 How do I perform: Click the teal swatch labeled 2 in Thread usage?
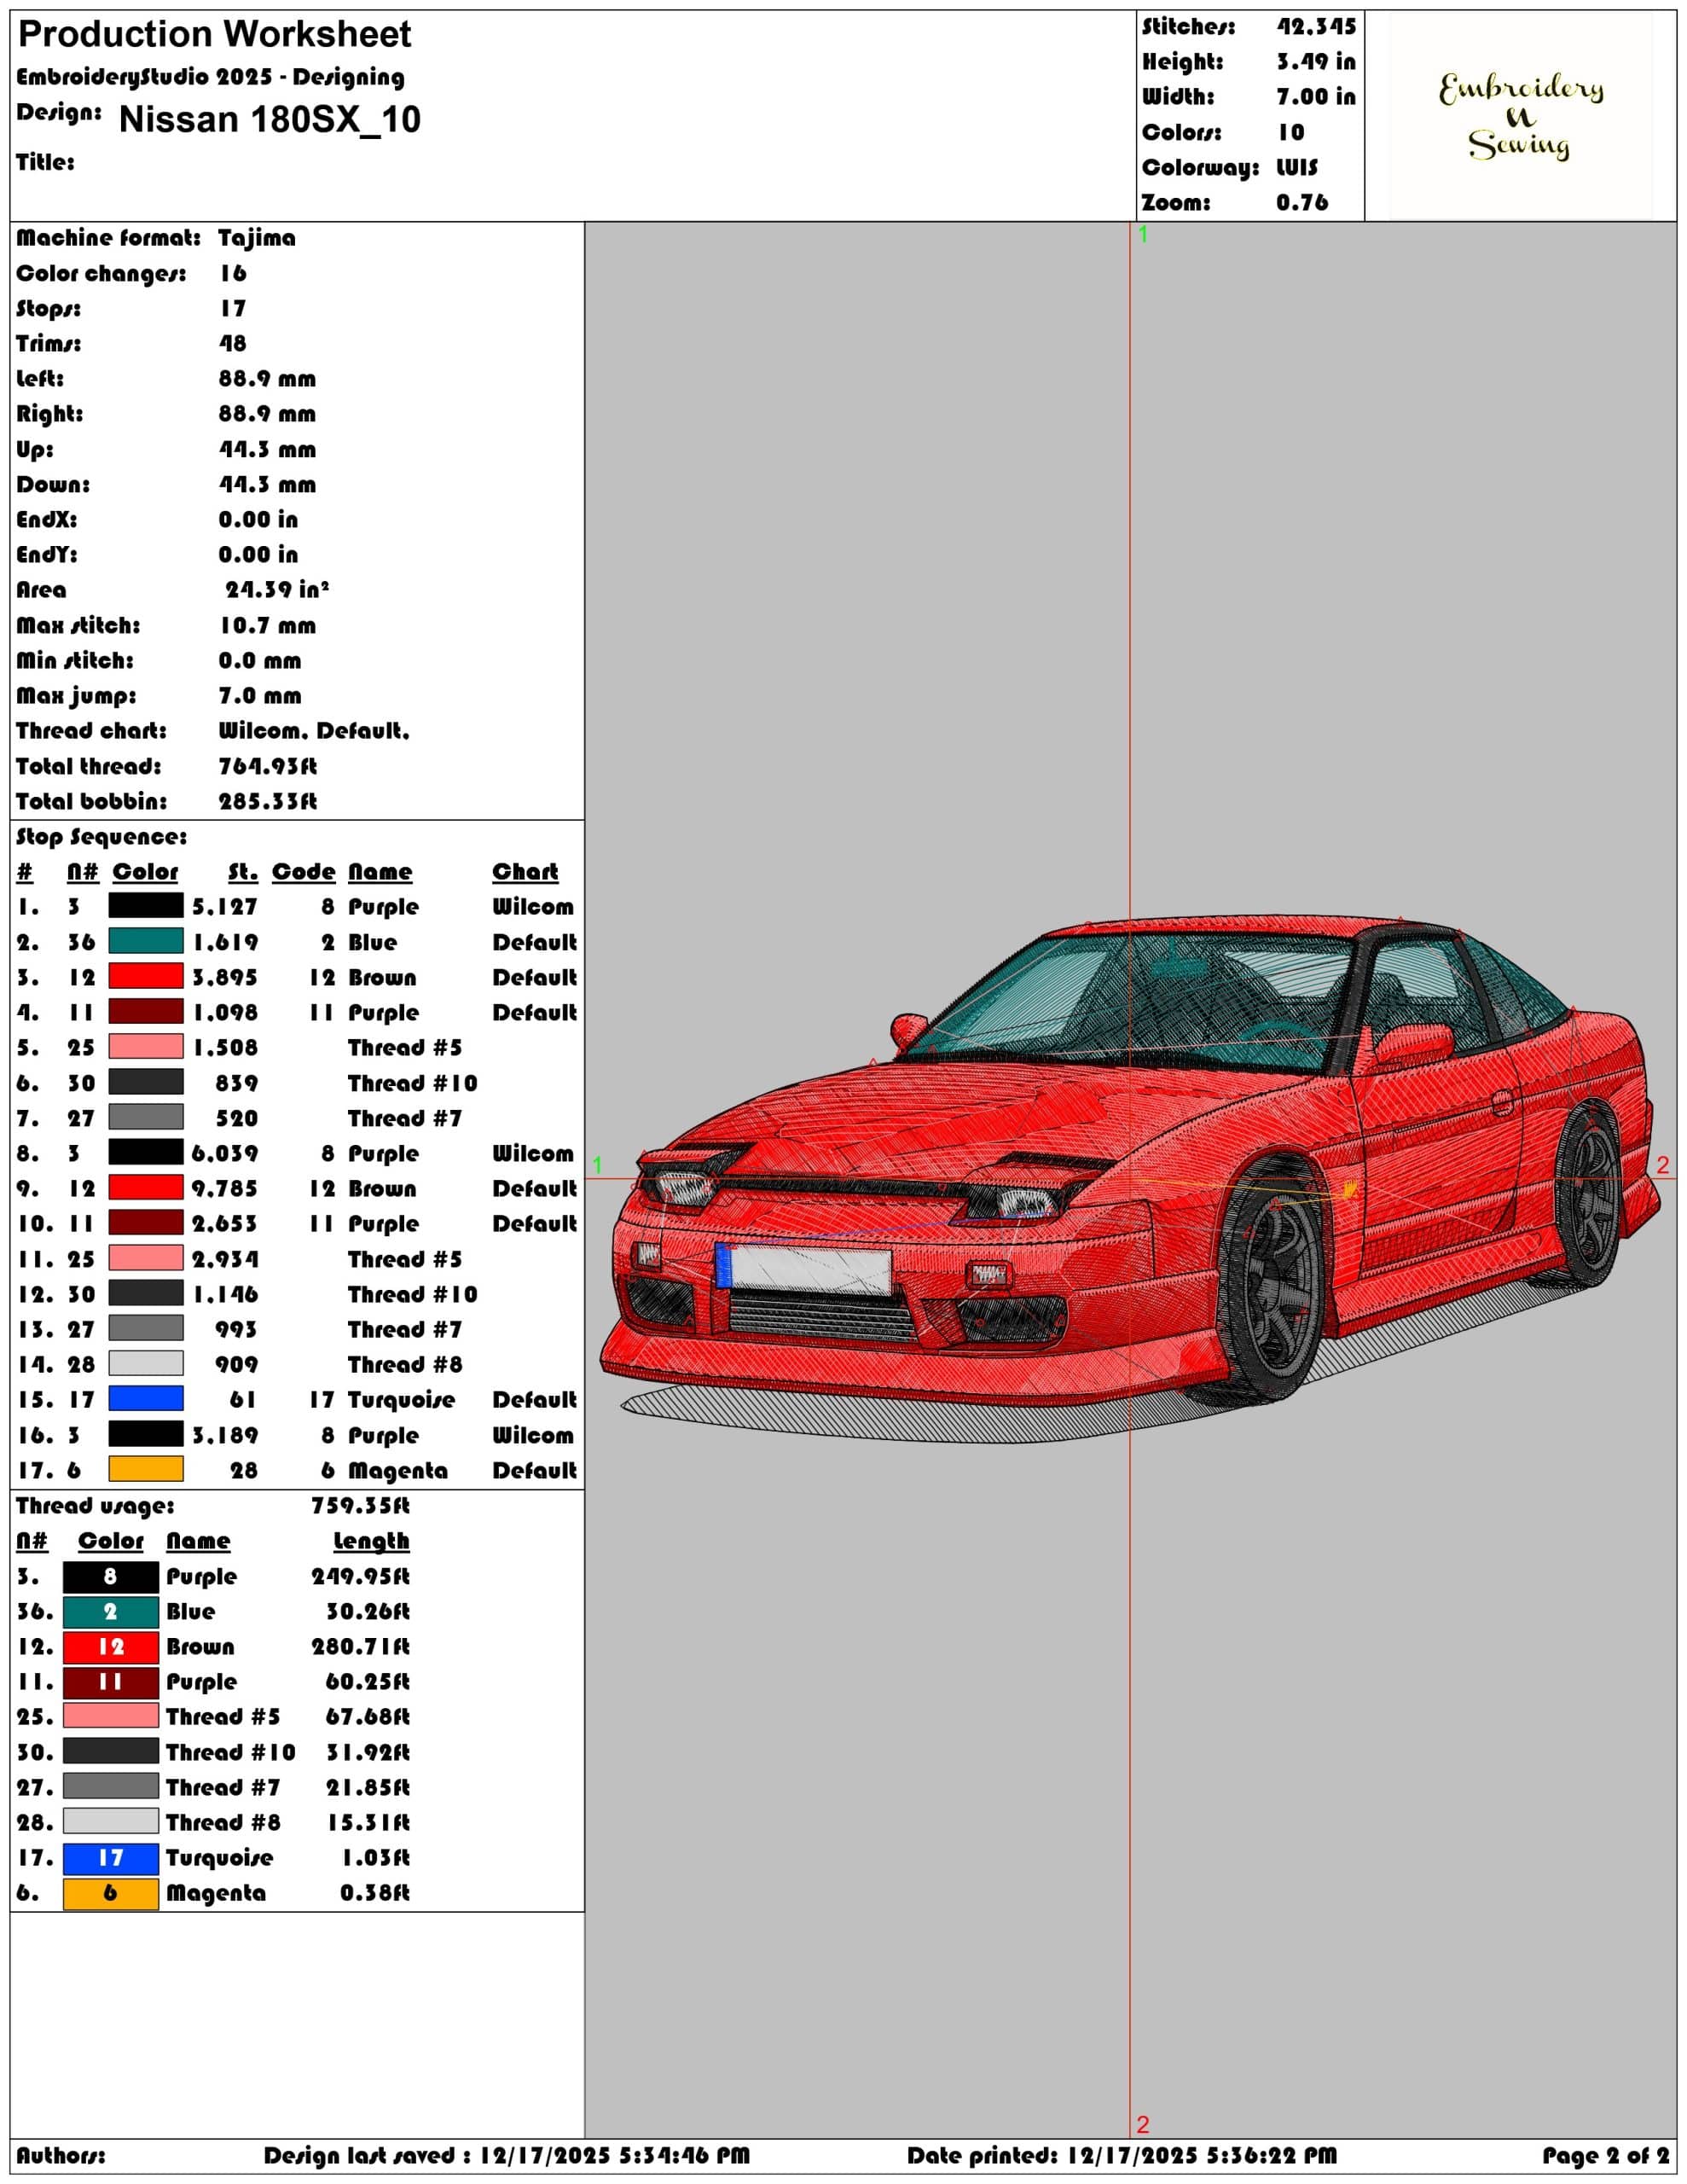click(x=111, y=1612)
